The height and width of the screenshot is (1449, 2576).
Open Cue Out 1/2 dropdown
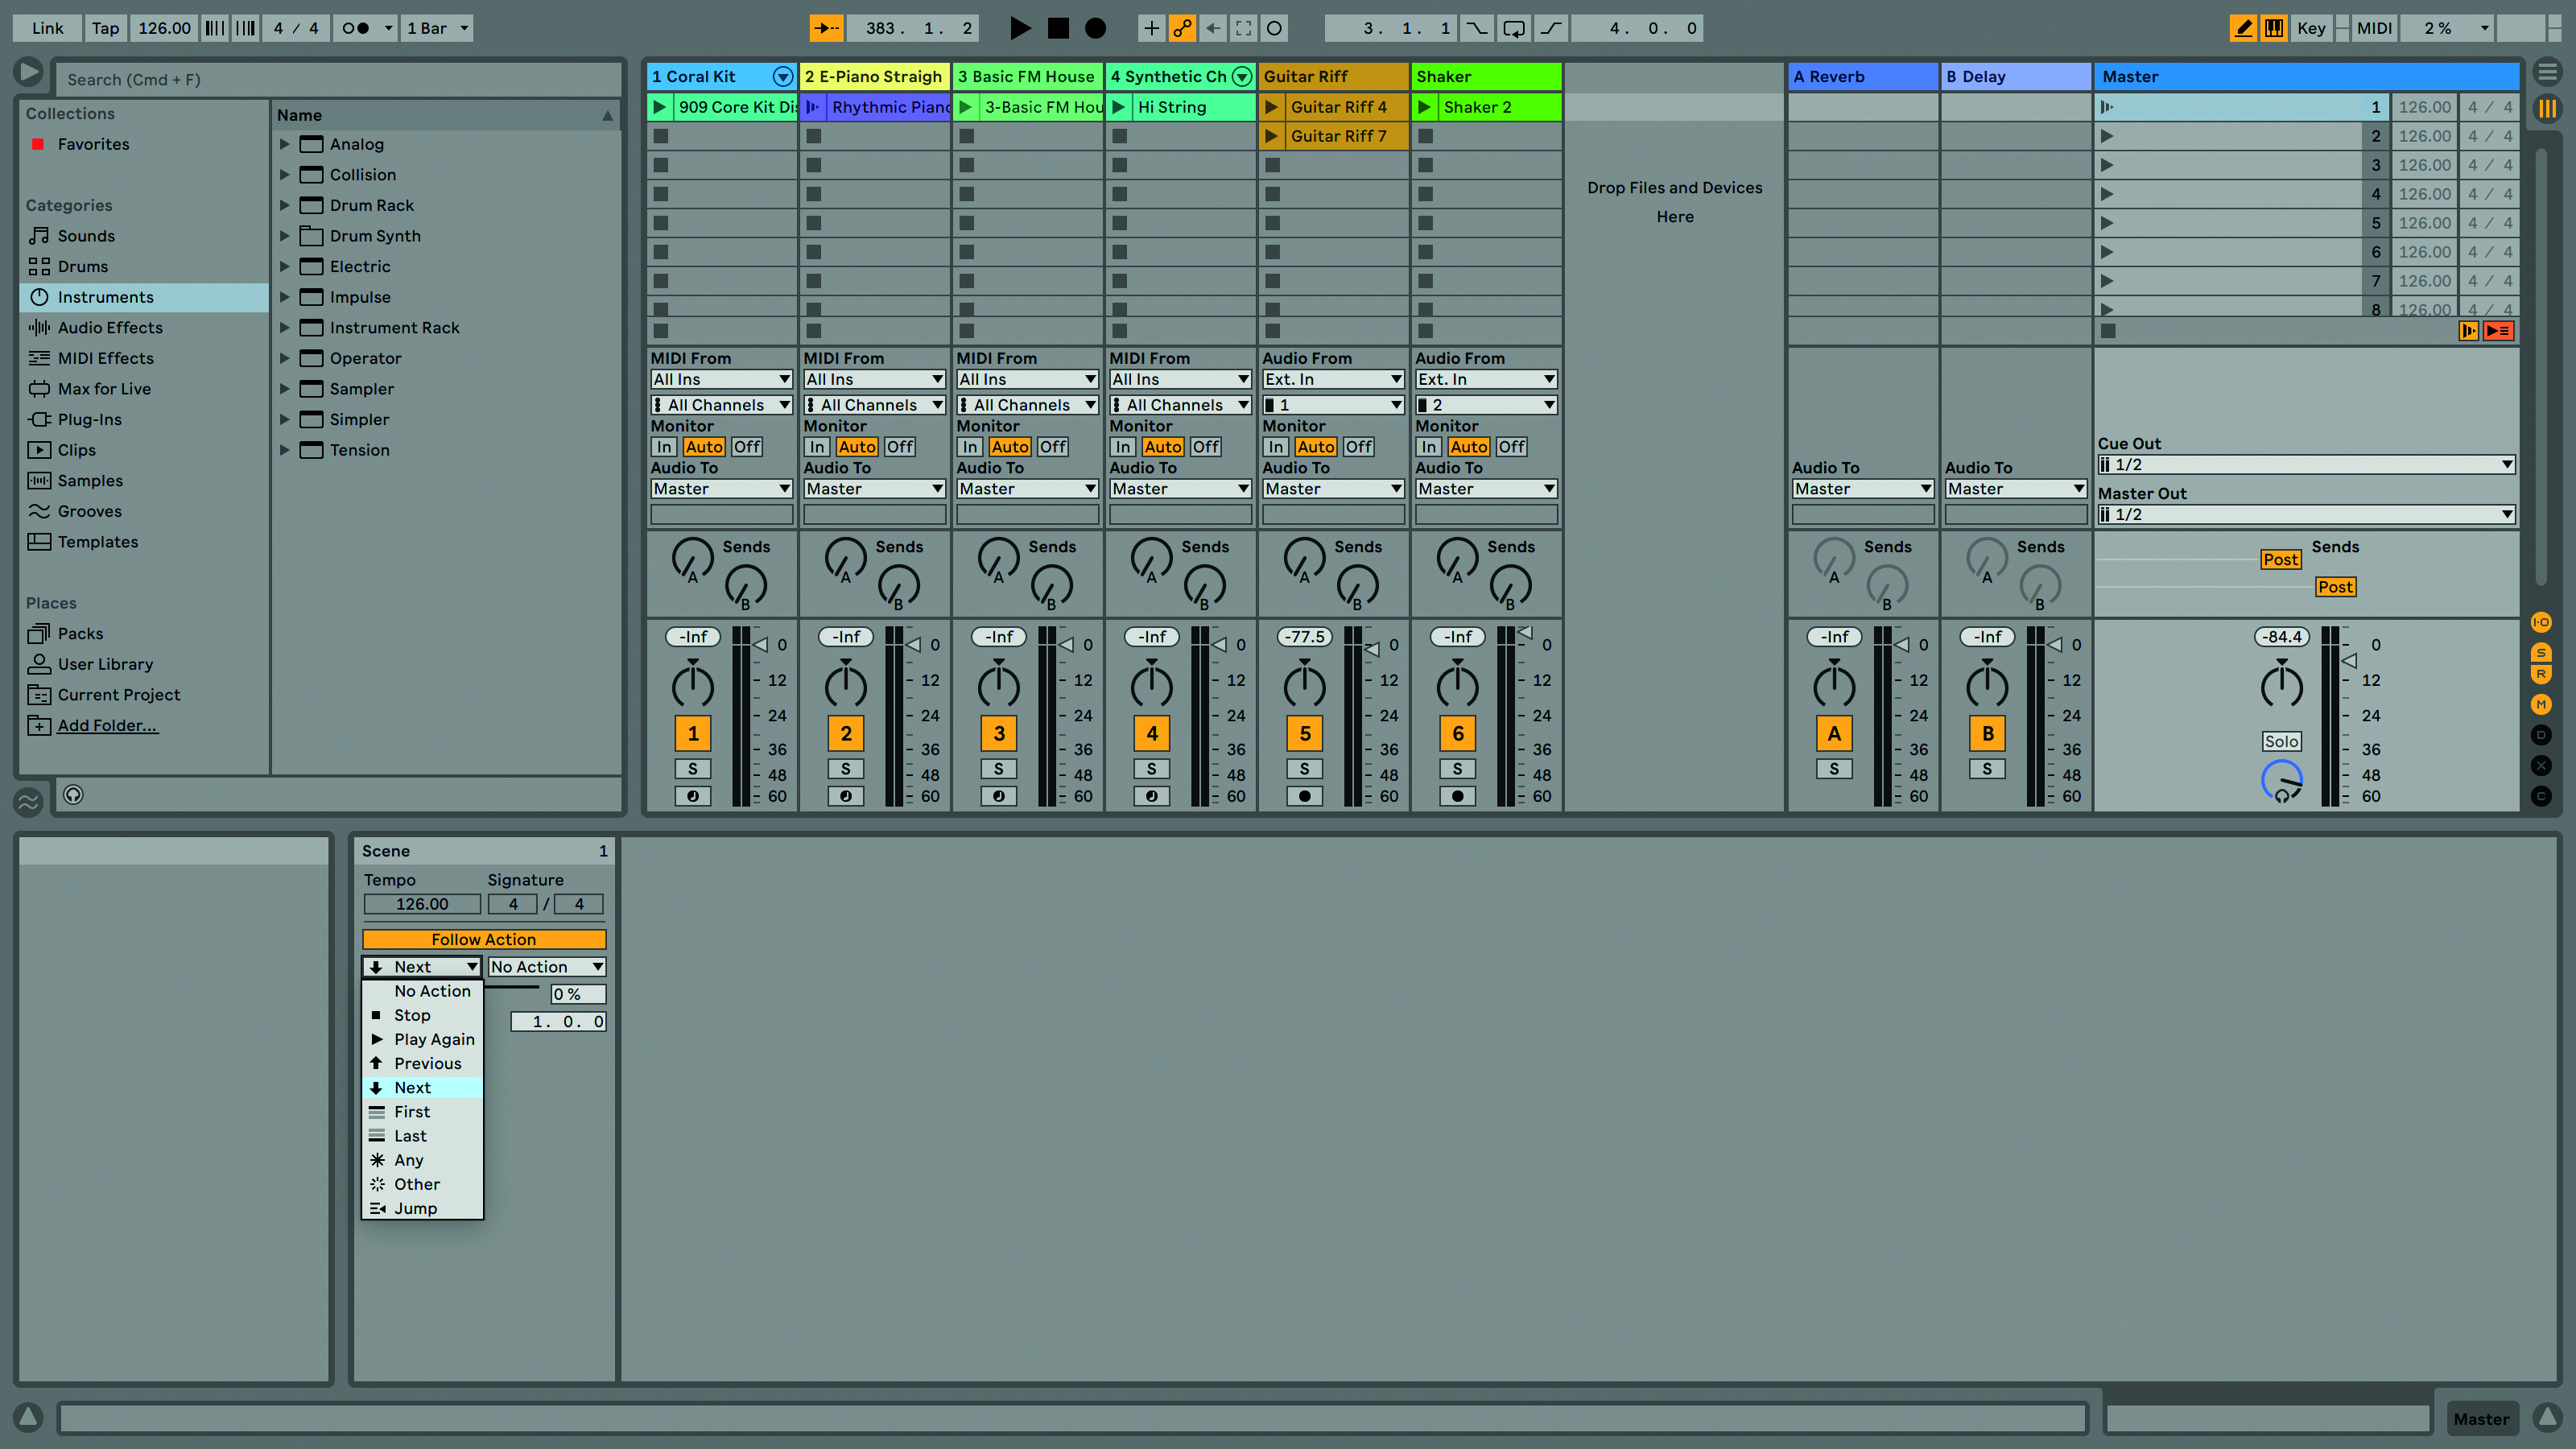click(x=2306, y=464)
